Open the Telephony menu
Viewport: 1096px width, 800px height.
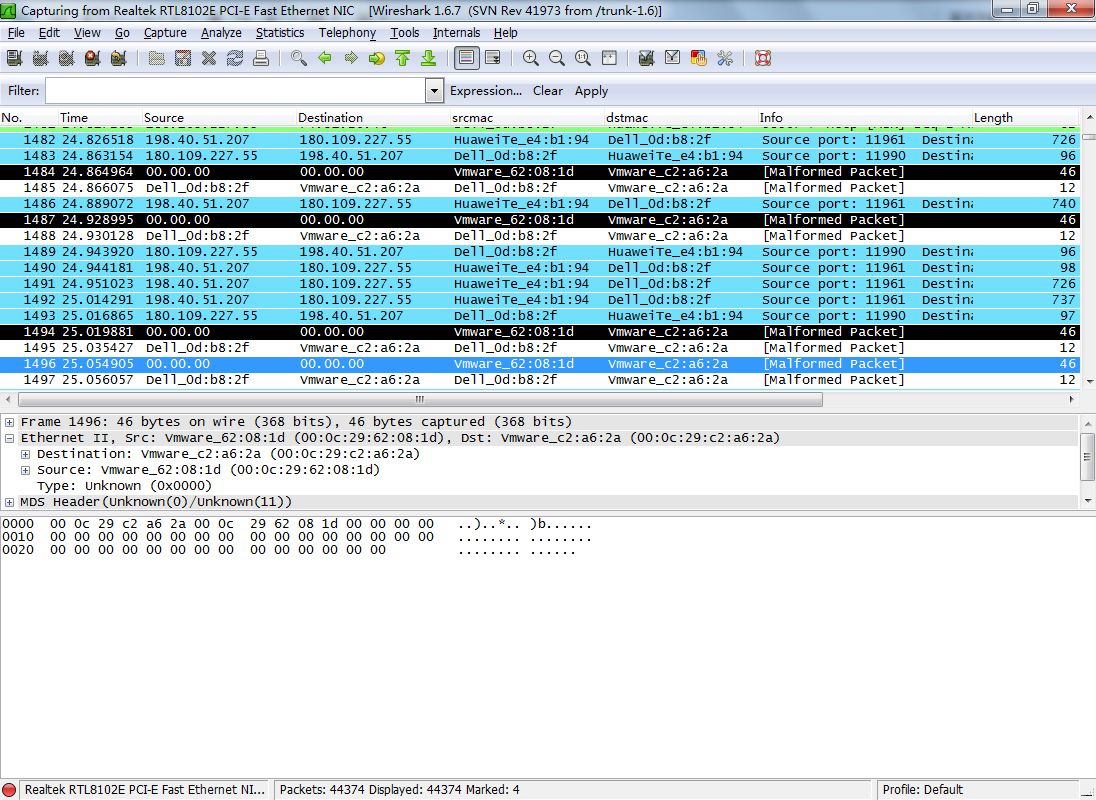click(347, 32)
